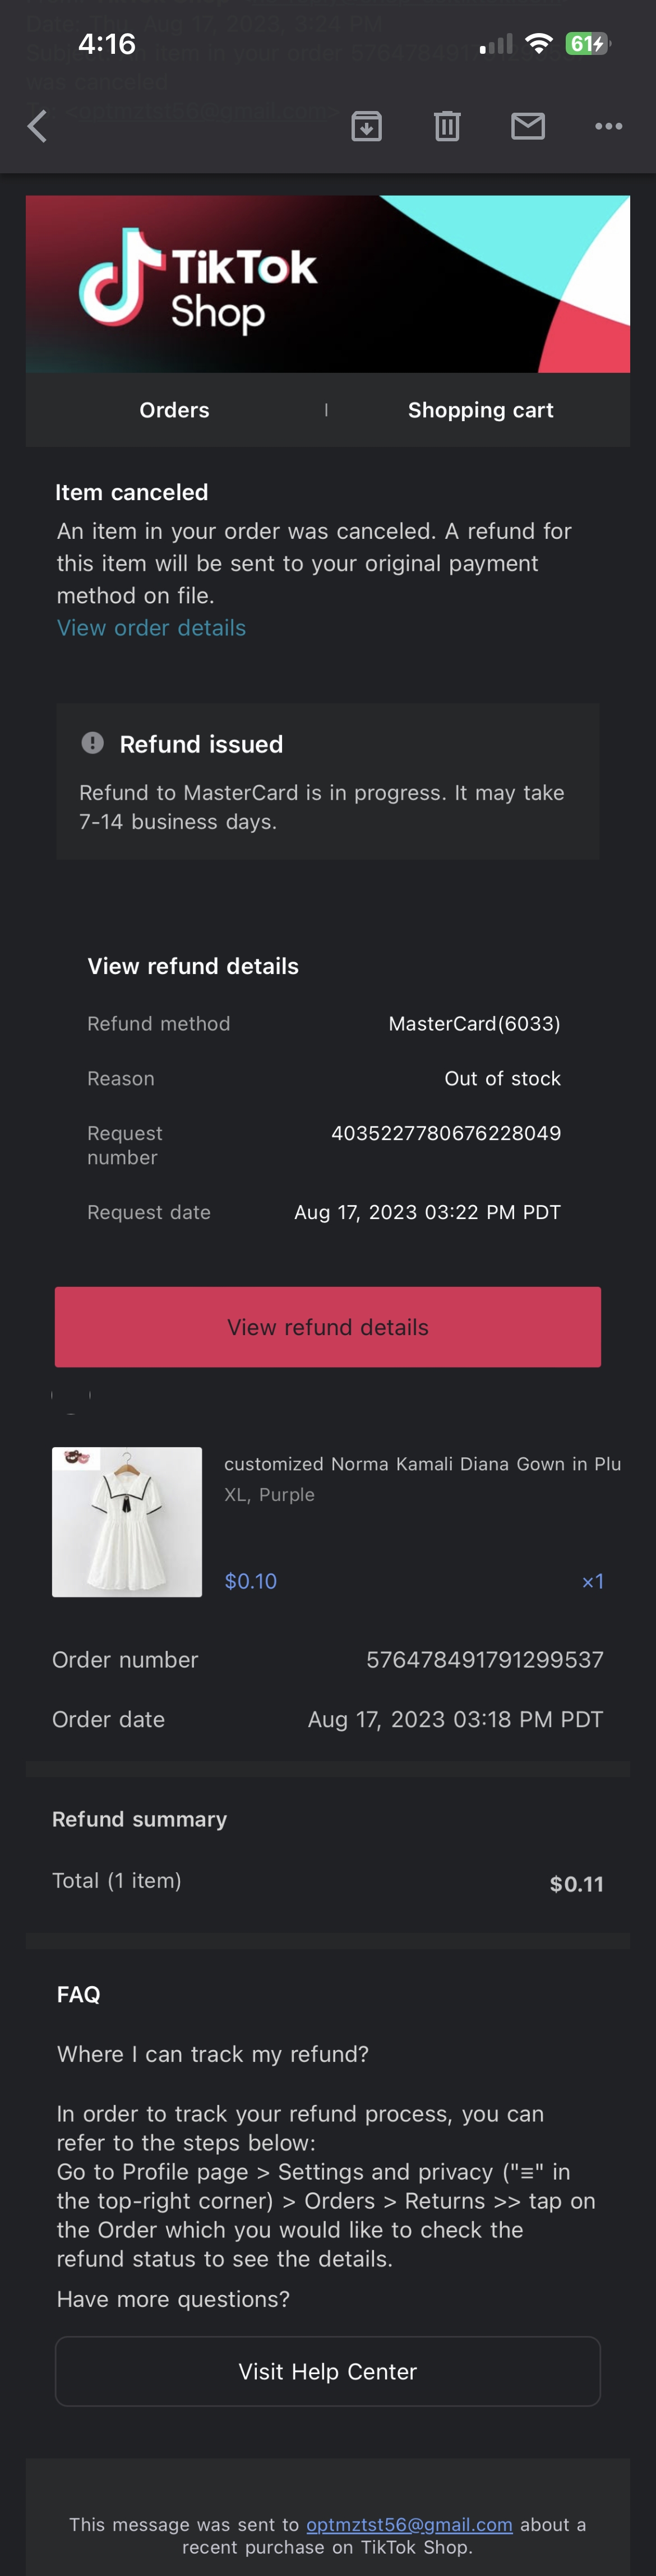Image resolution: width=656 pixels, height=2576 pixels.
Task: Open the optmztst56@gmail.com email link
Action: point(409,2524)
